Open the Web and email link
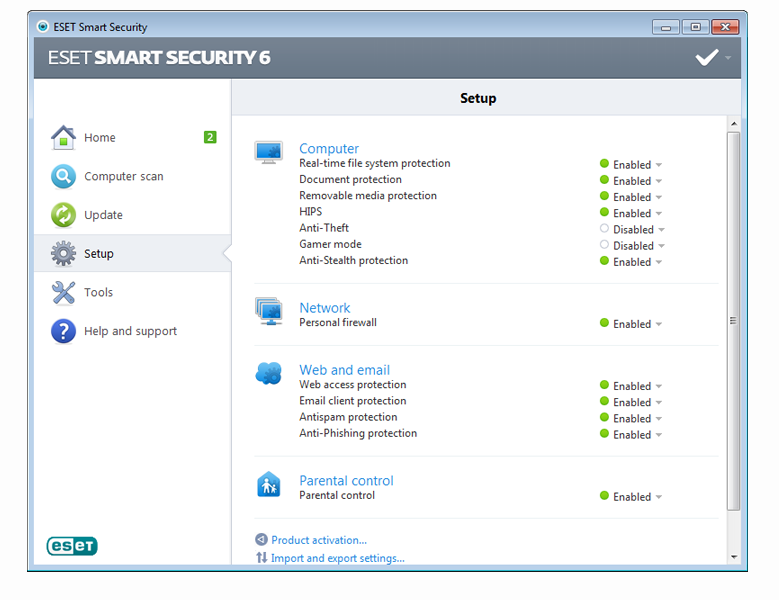 344,370
